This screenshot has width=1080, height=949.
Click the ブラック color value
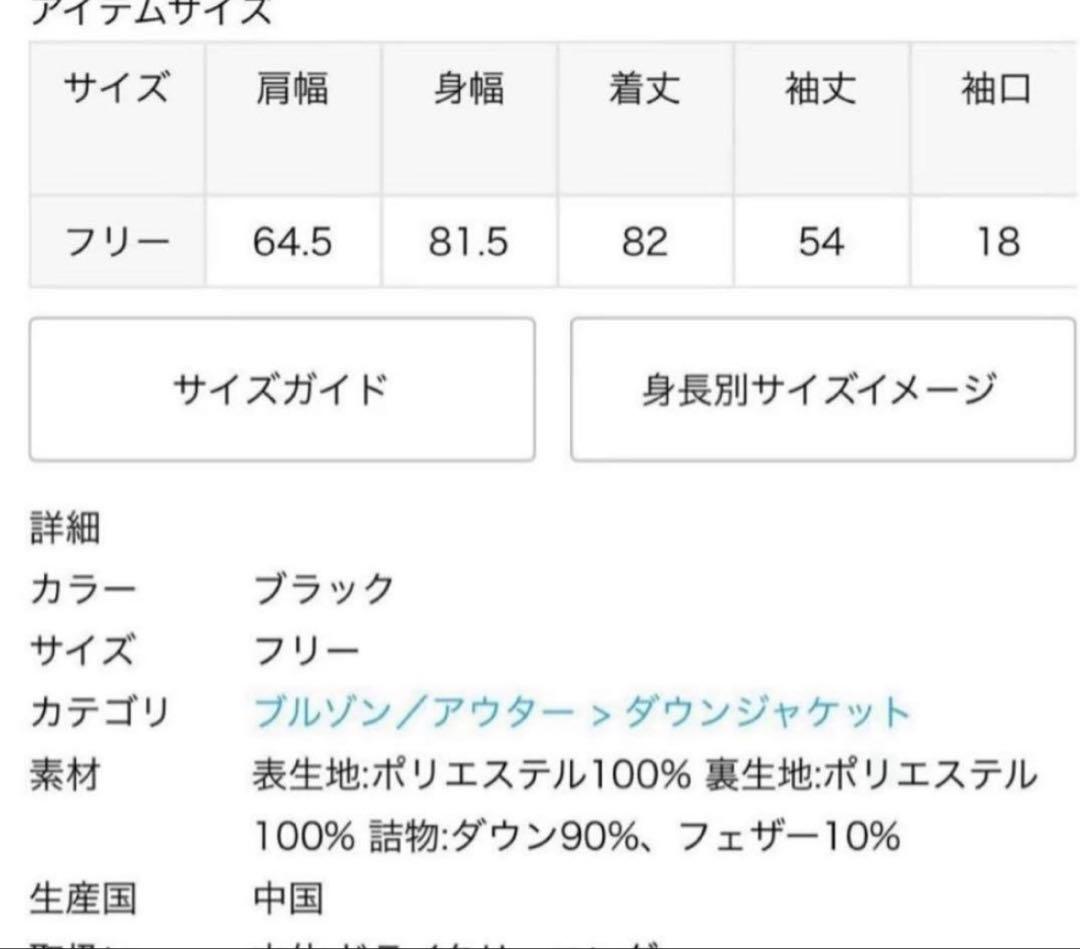[x=324, y=589]
